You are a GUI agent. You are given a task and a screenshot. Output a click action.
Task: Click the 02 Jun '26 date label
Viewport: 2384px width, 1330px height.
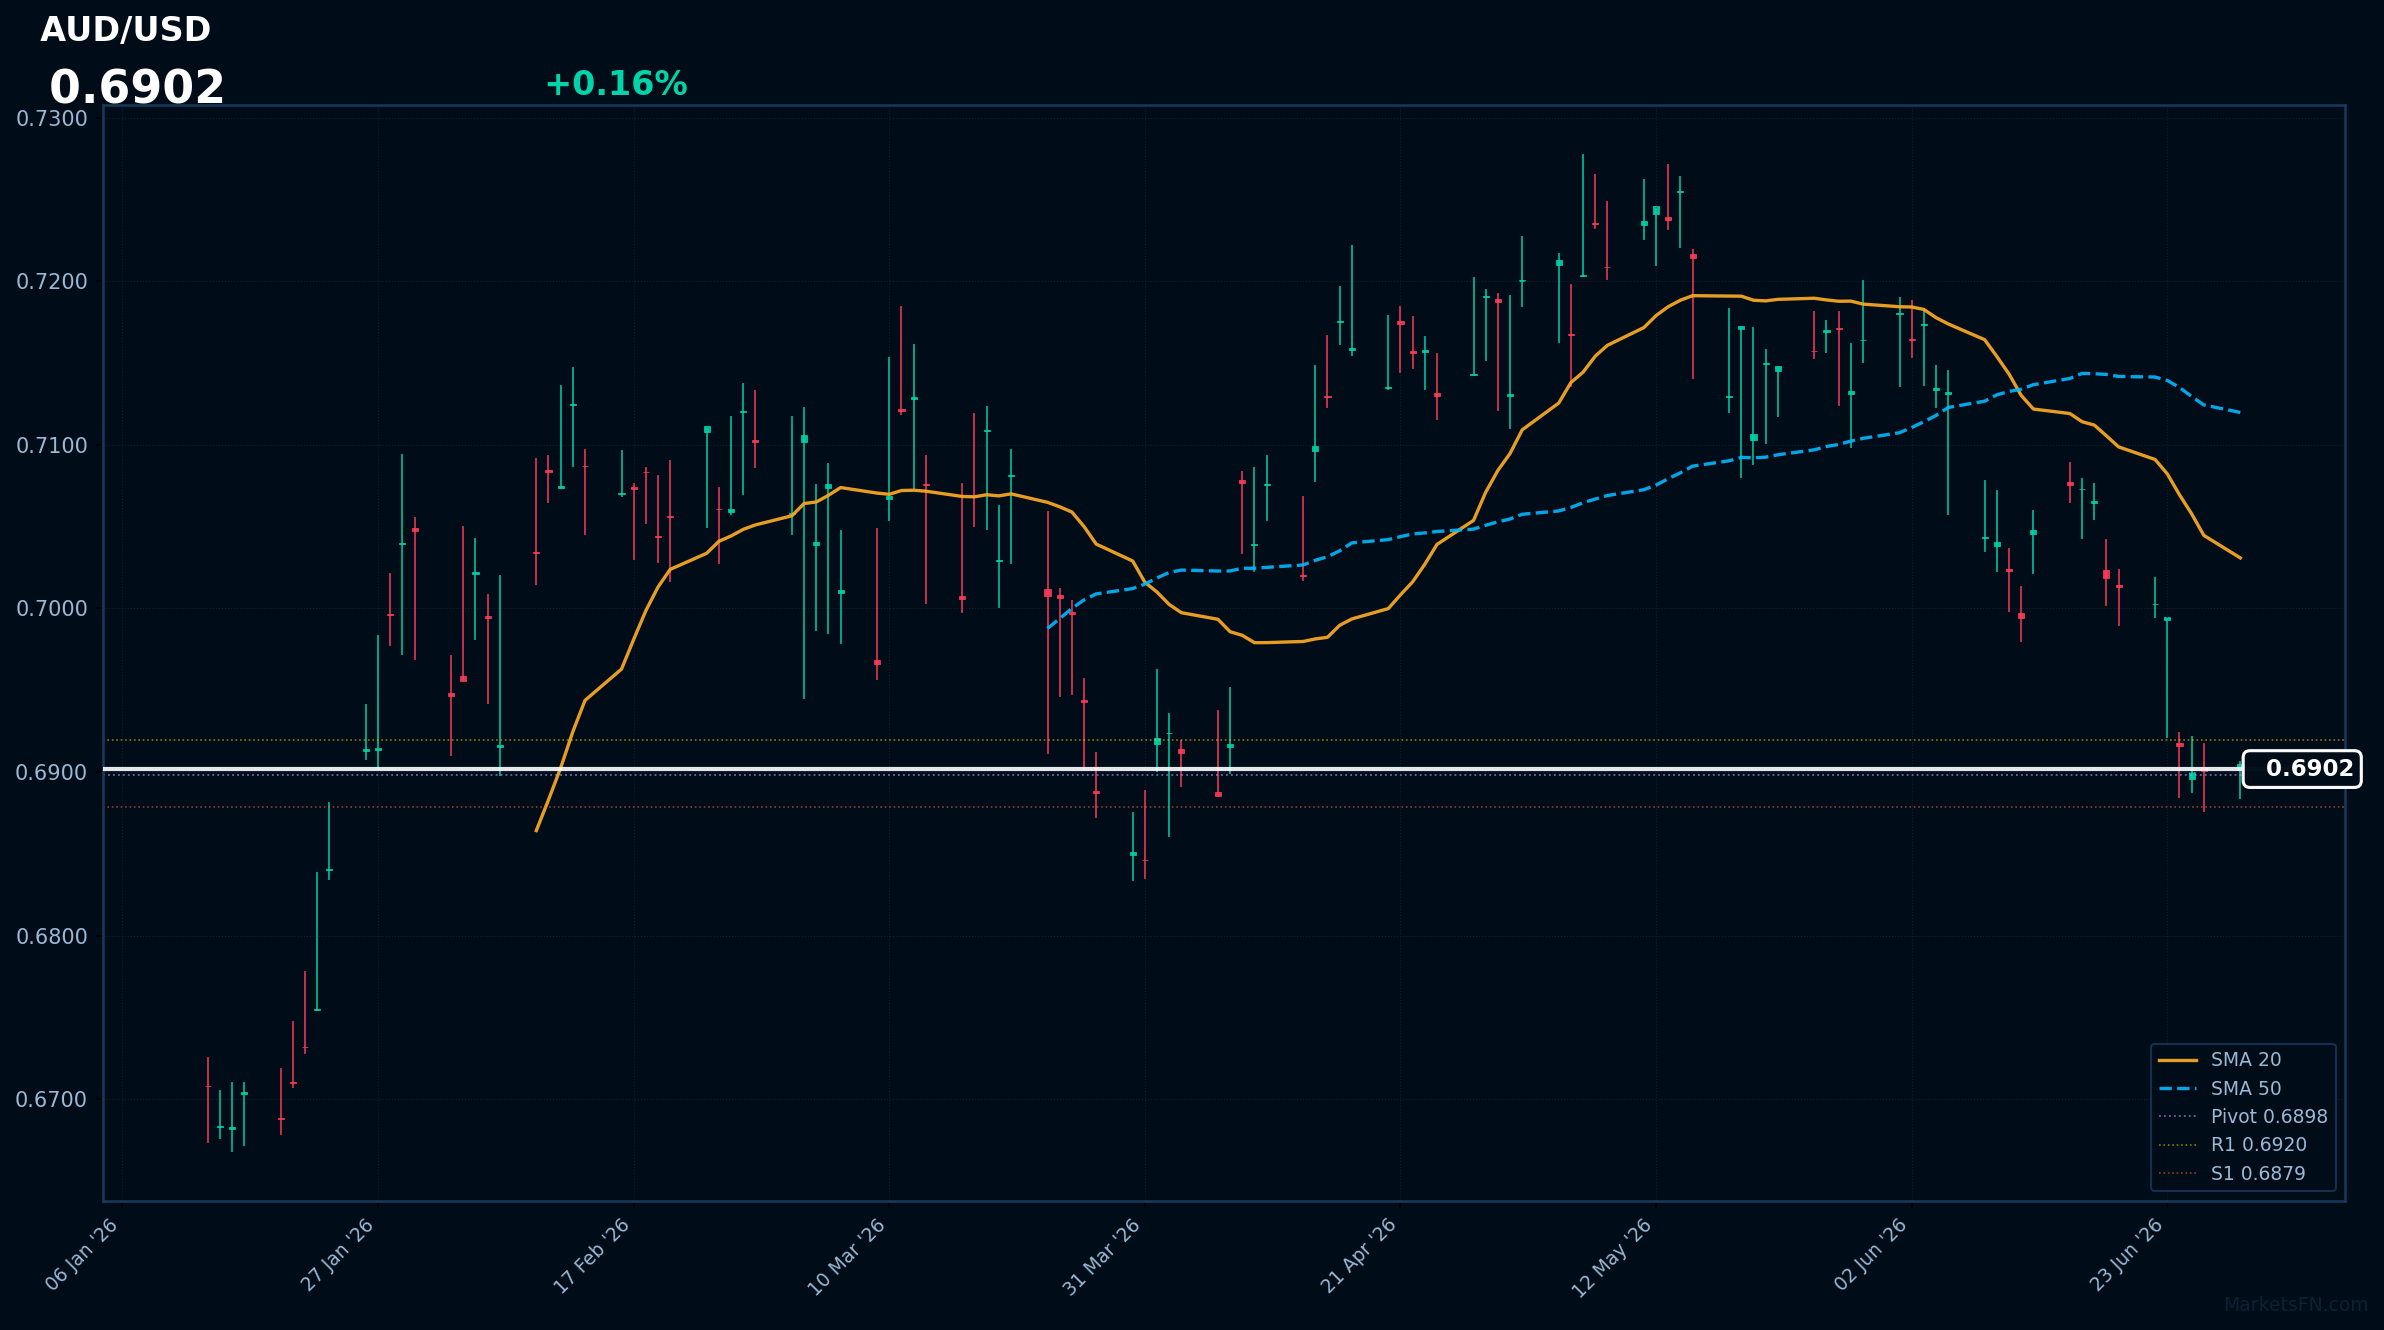[1870, 1255]
